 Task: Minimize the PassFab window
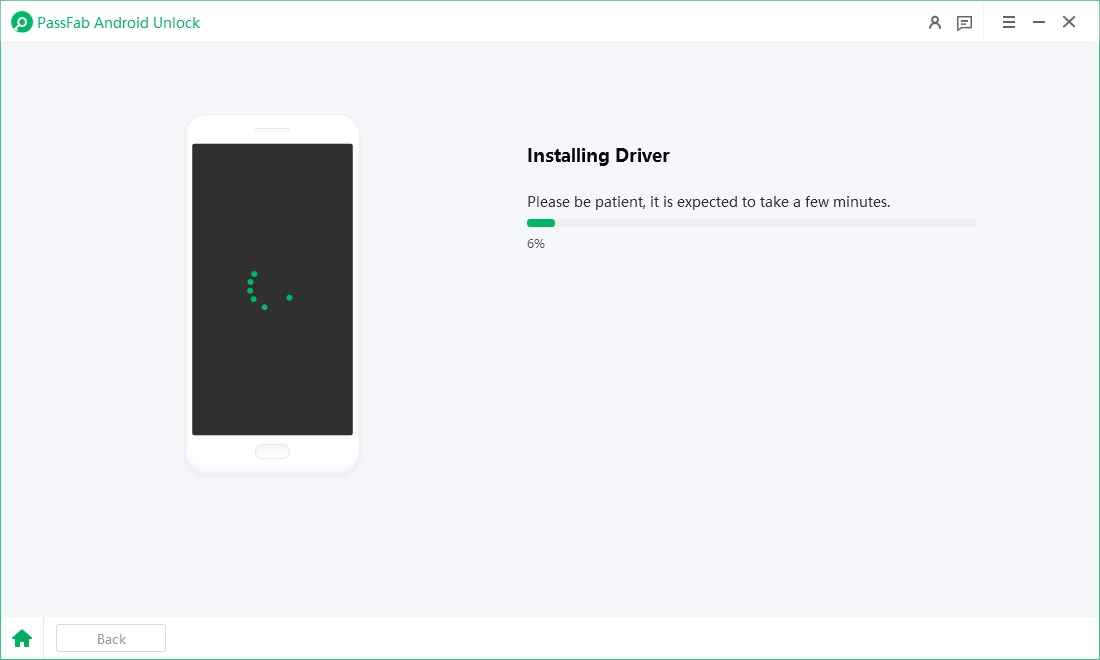coord(1039,21)
